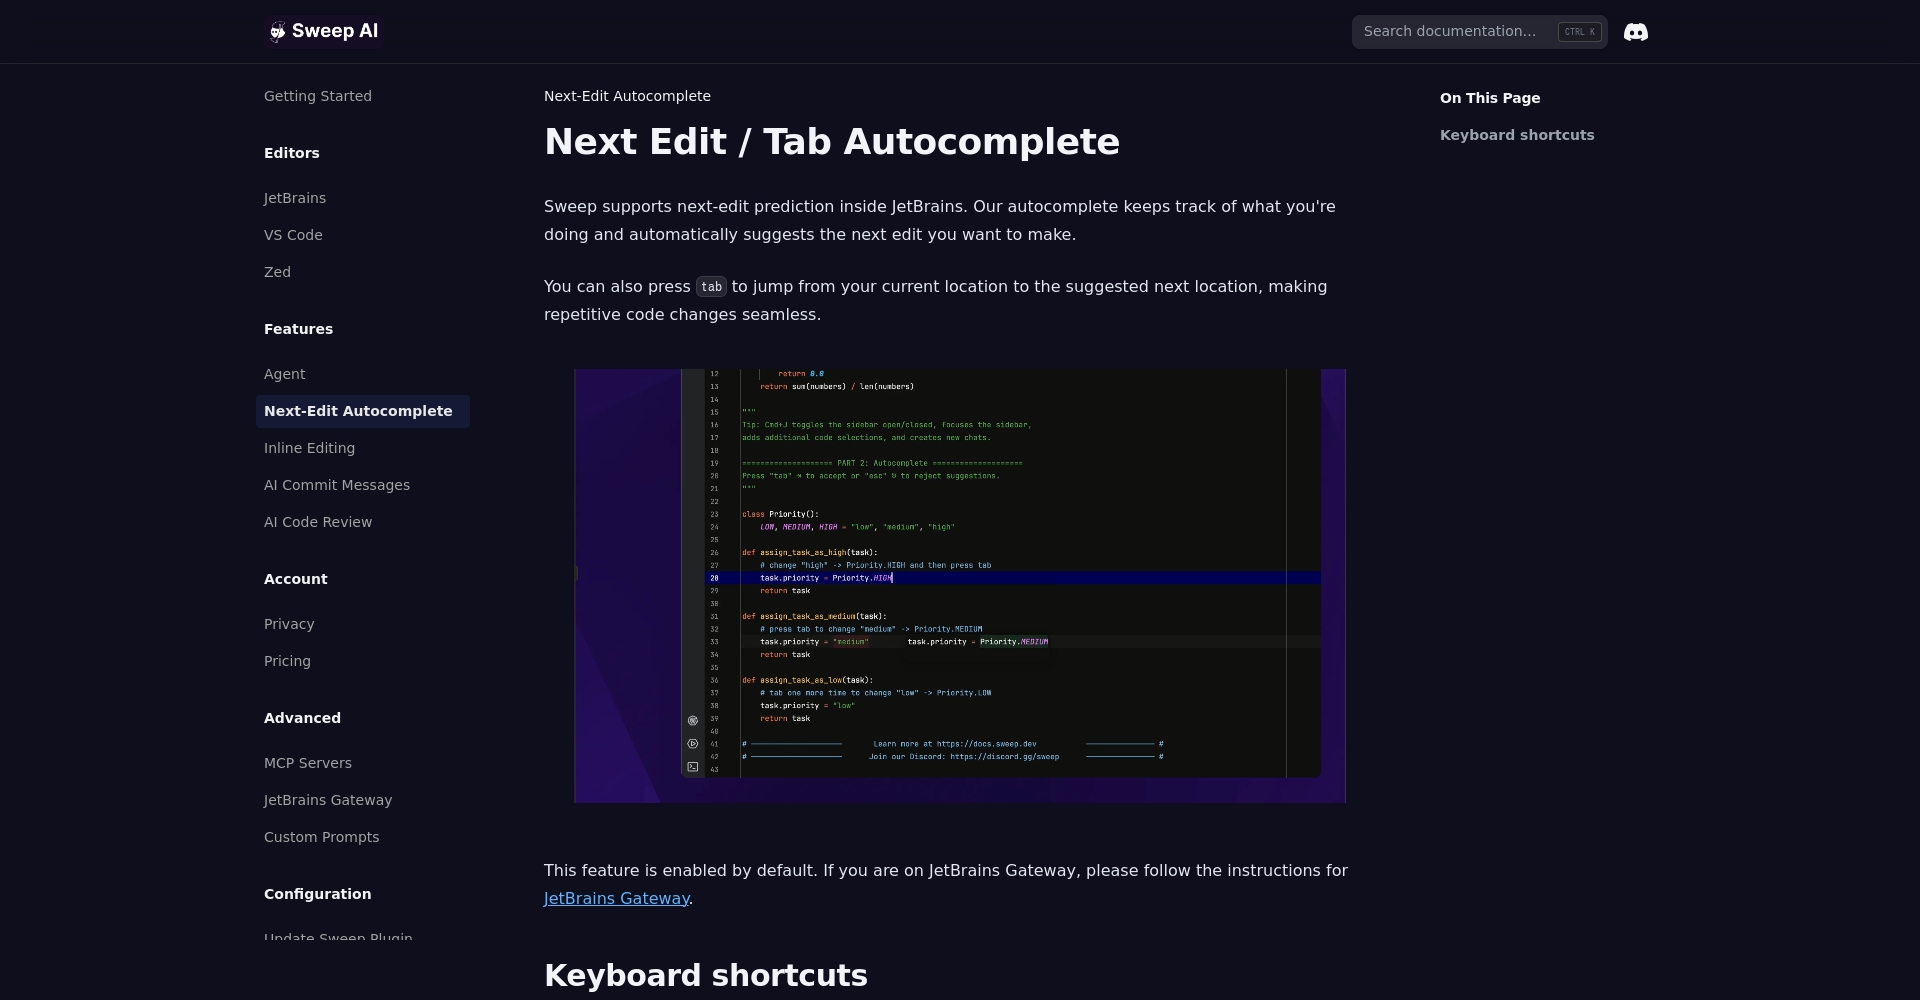
Task: Click the Editors sidebar section title
Action: coord(292,153)
